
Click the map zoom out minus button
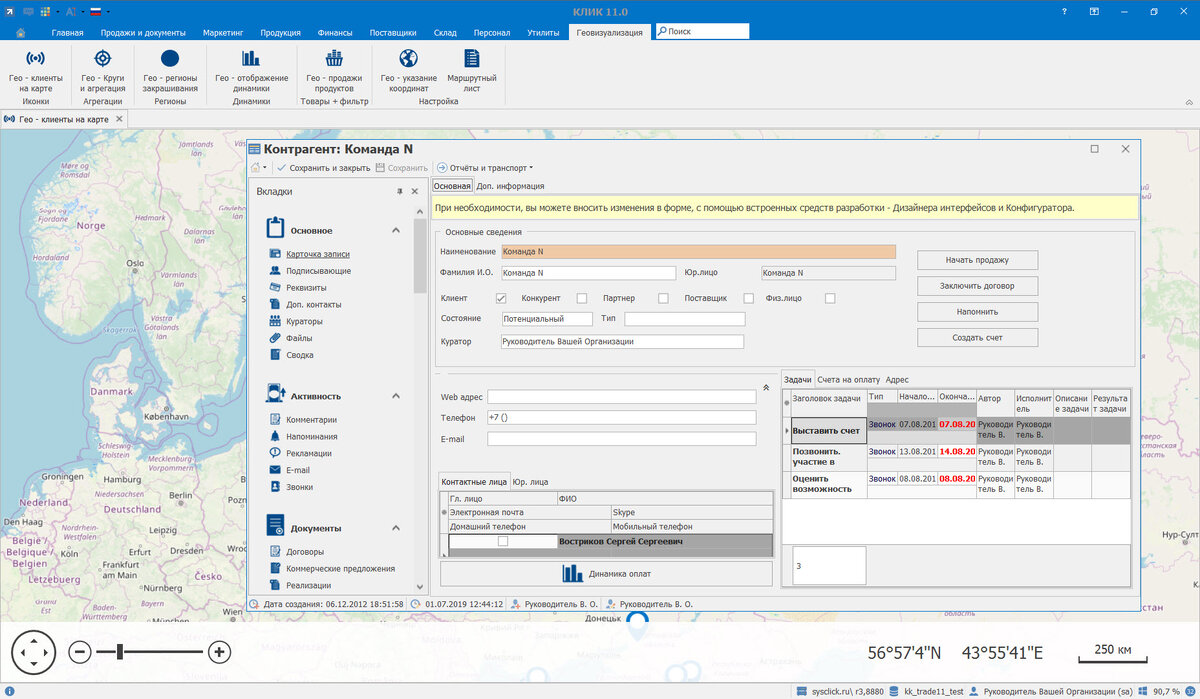point(81,653)
